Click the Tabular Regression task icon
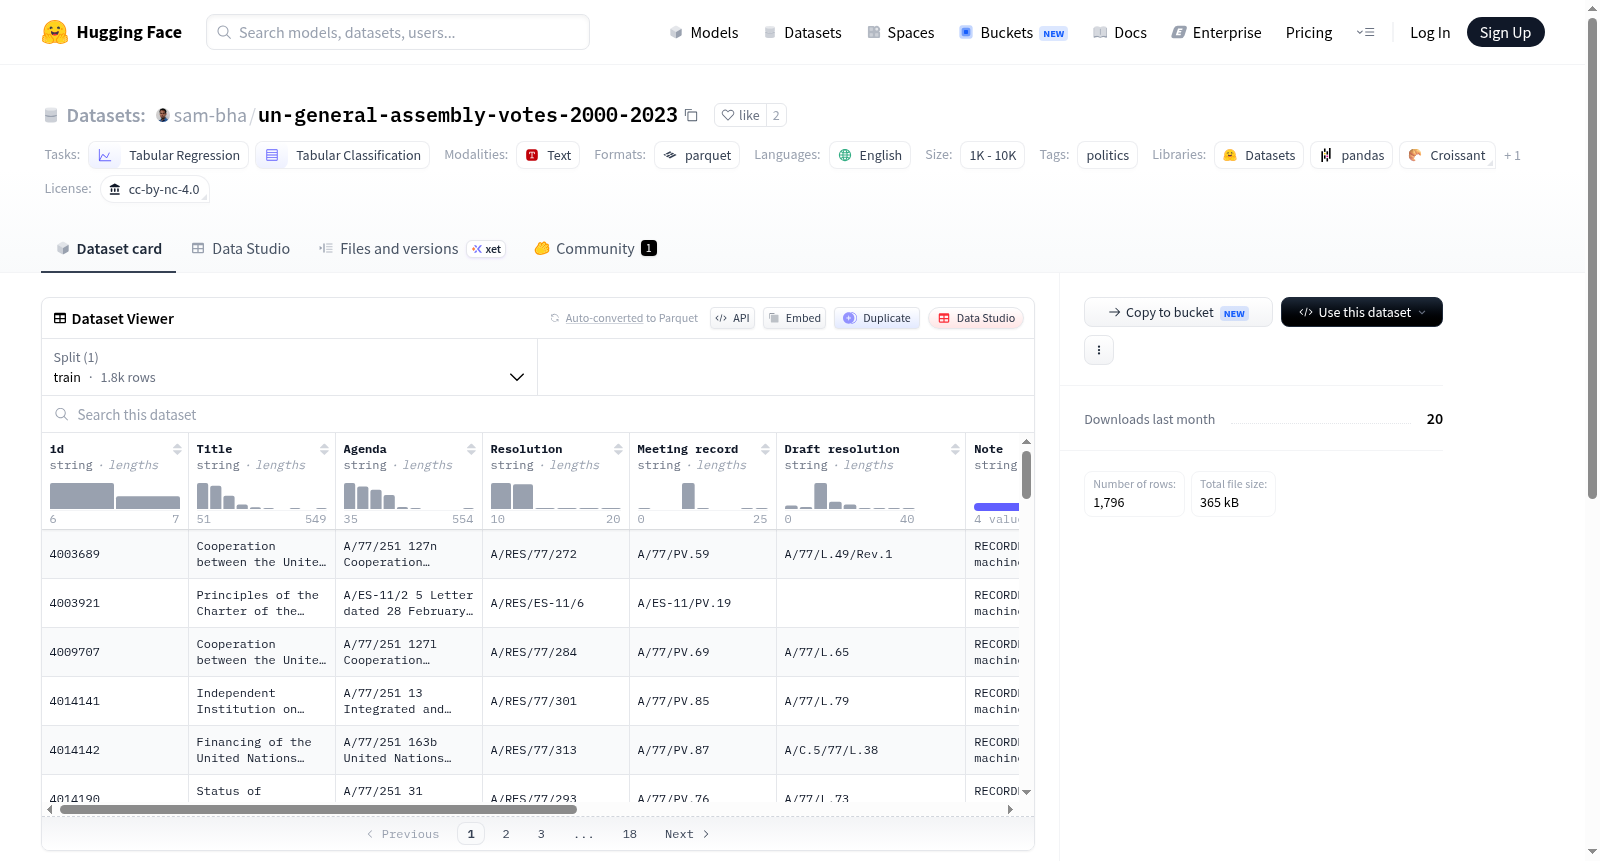 105,155
